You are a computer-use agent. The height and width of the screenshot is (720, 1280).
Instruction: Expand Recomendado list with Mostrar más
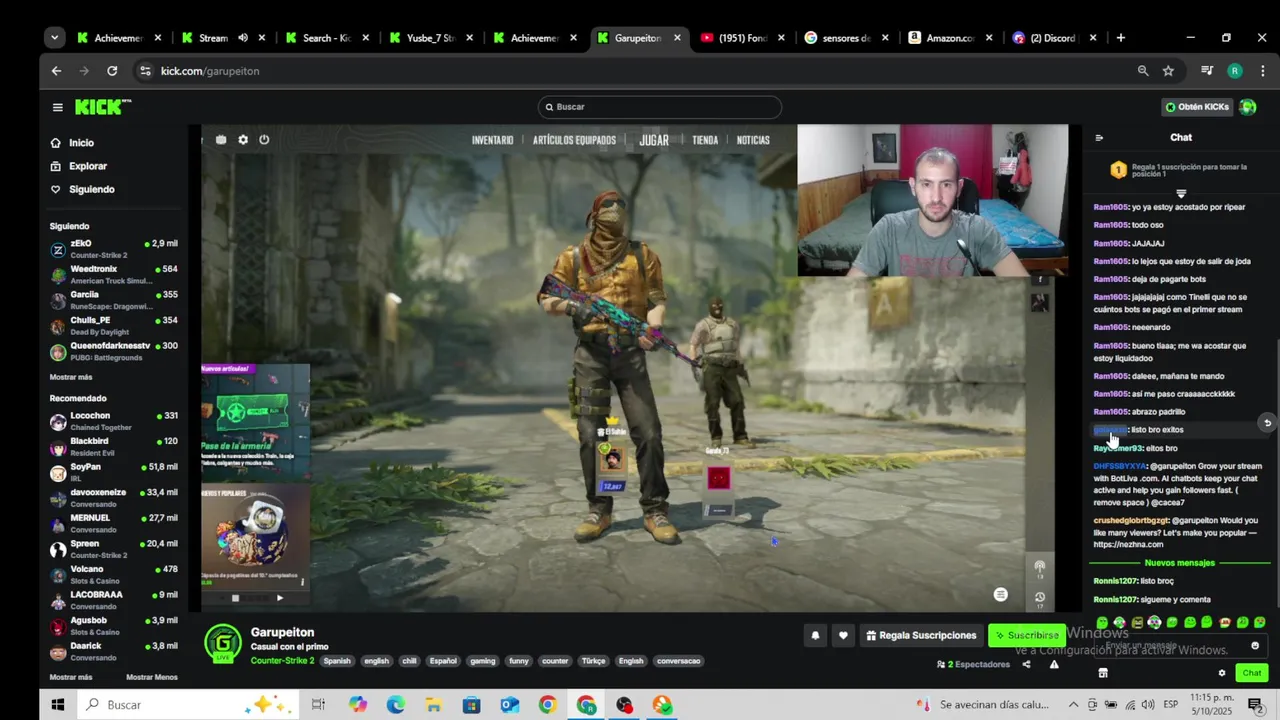pyautogui.click(x=71, y=677)
